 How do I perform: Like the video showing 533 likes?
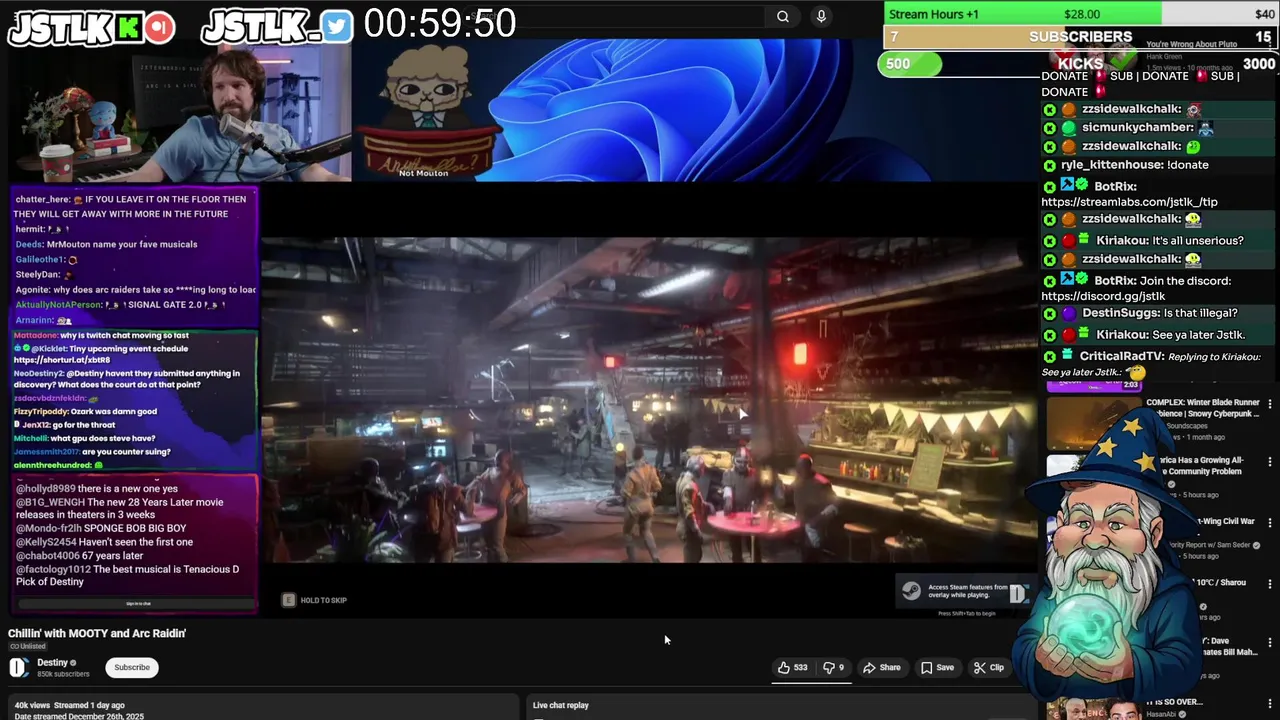(793, 667)
